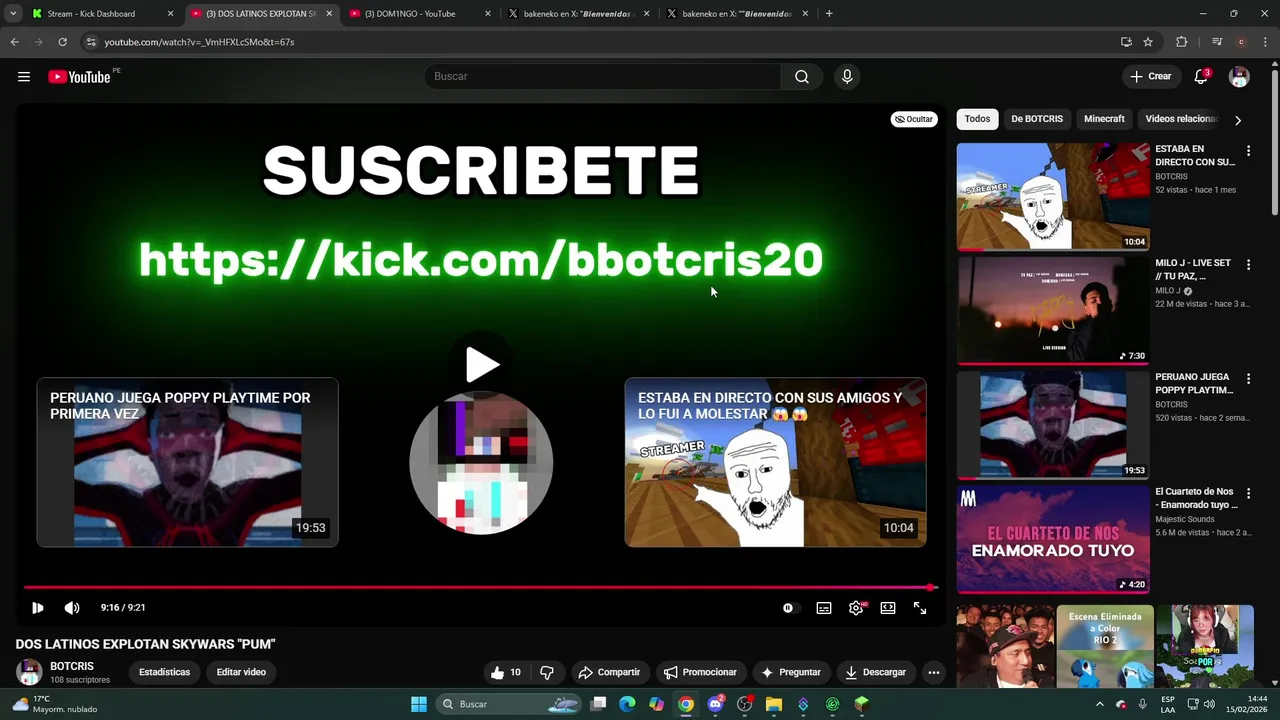Click the Minecraft block icon on taskbar
The image size is (1280, 720).
[x=862, y=704]
